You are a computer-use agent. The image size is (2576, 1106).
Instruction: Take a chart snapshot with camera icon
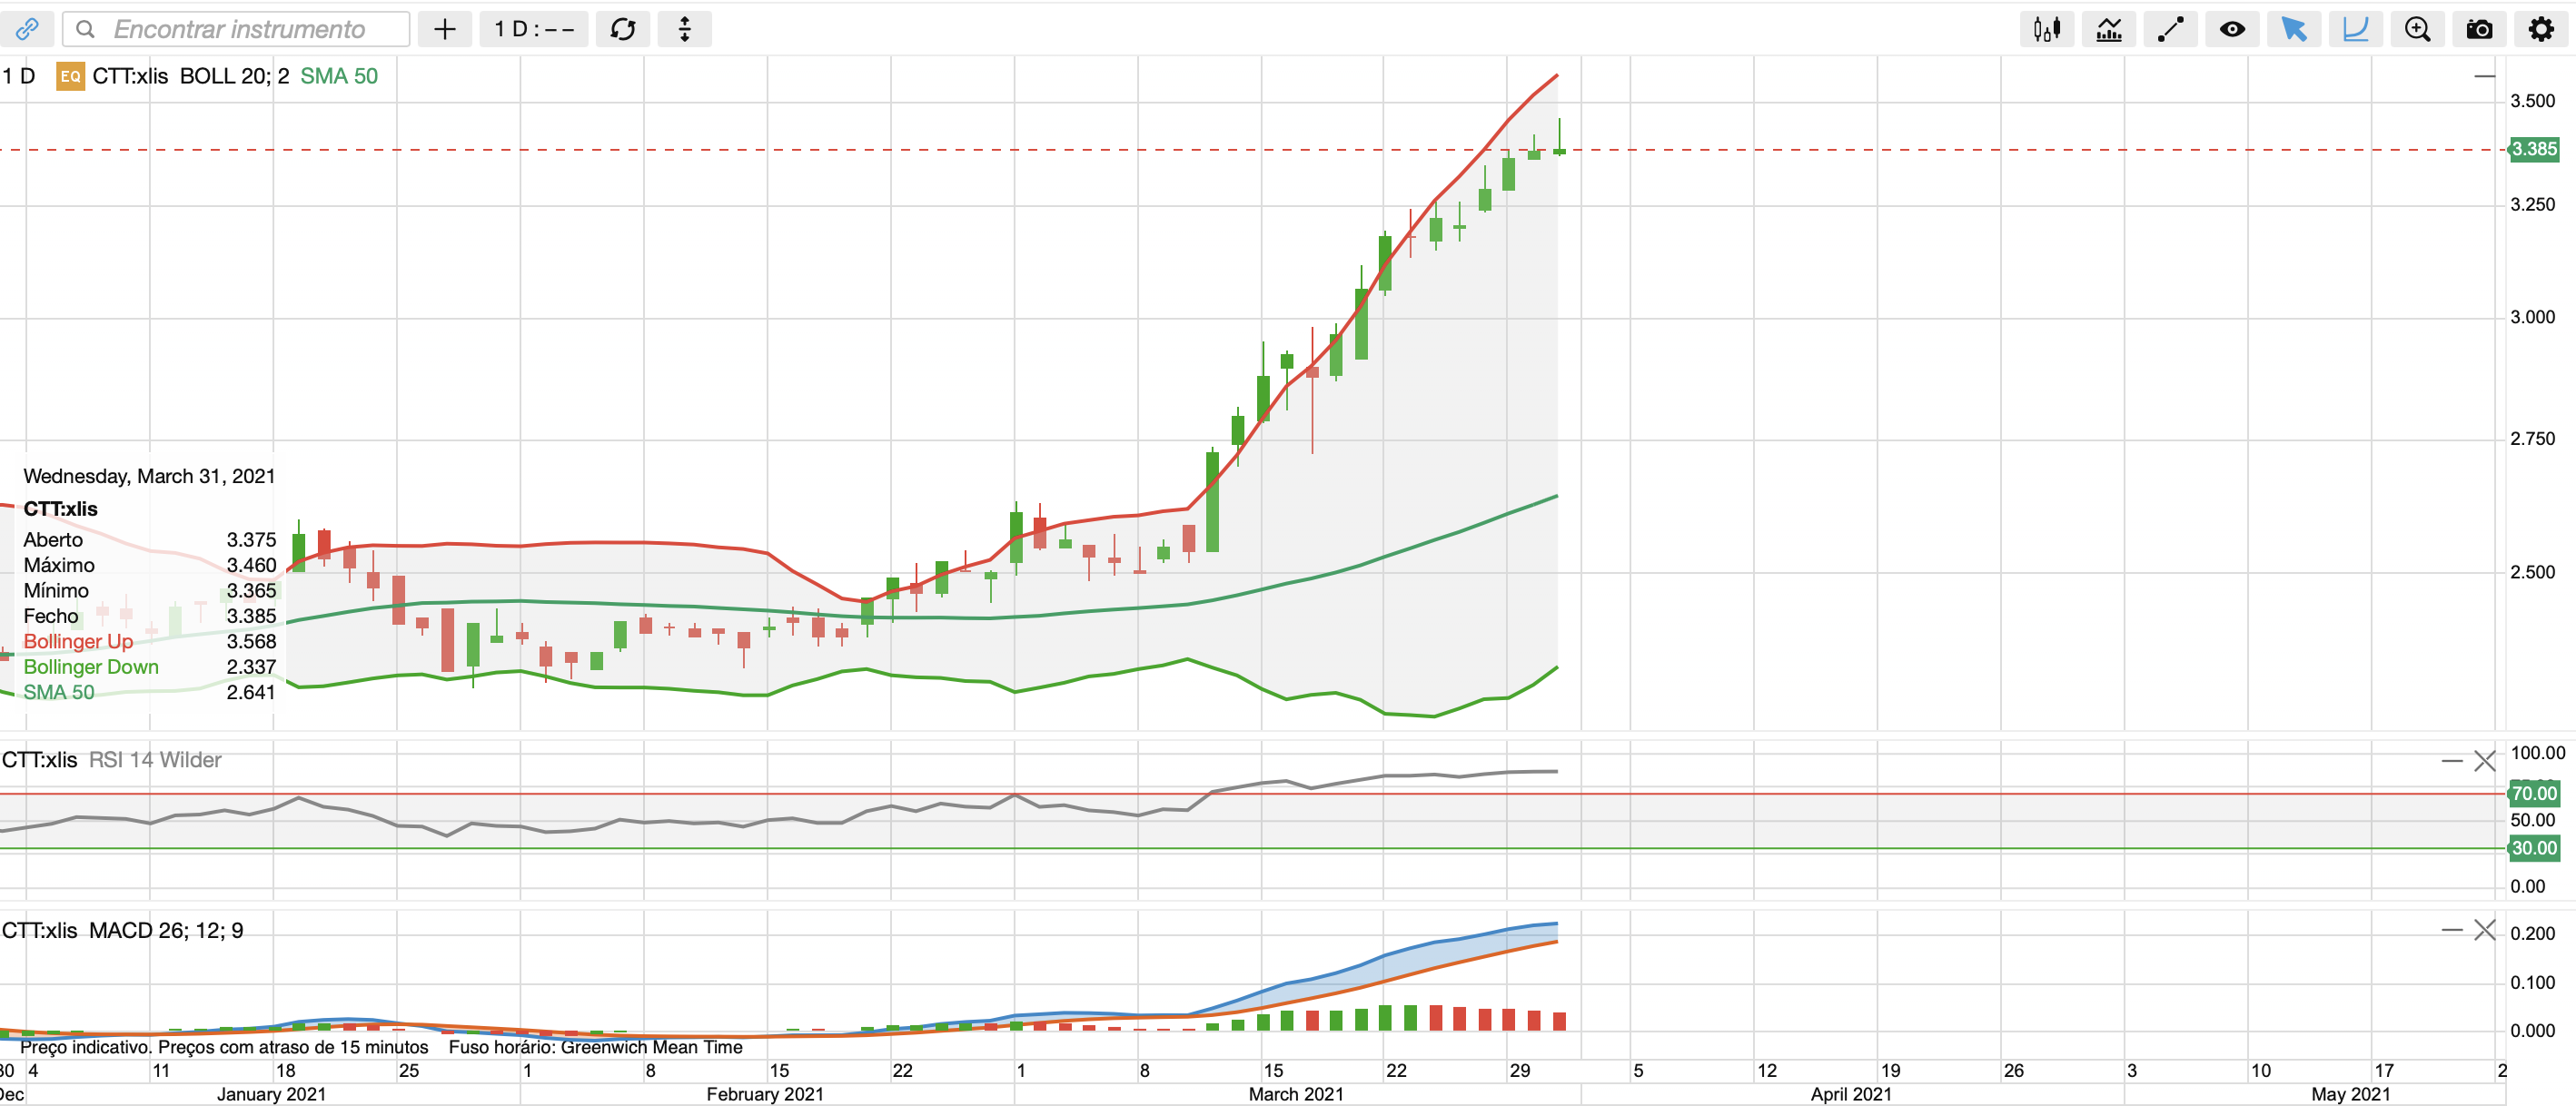click(x=2479, y=29)
